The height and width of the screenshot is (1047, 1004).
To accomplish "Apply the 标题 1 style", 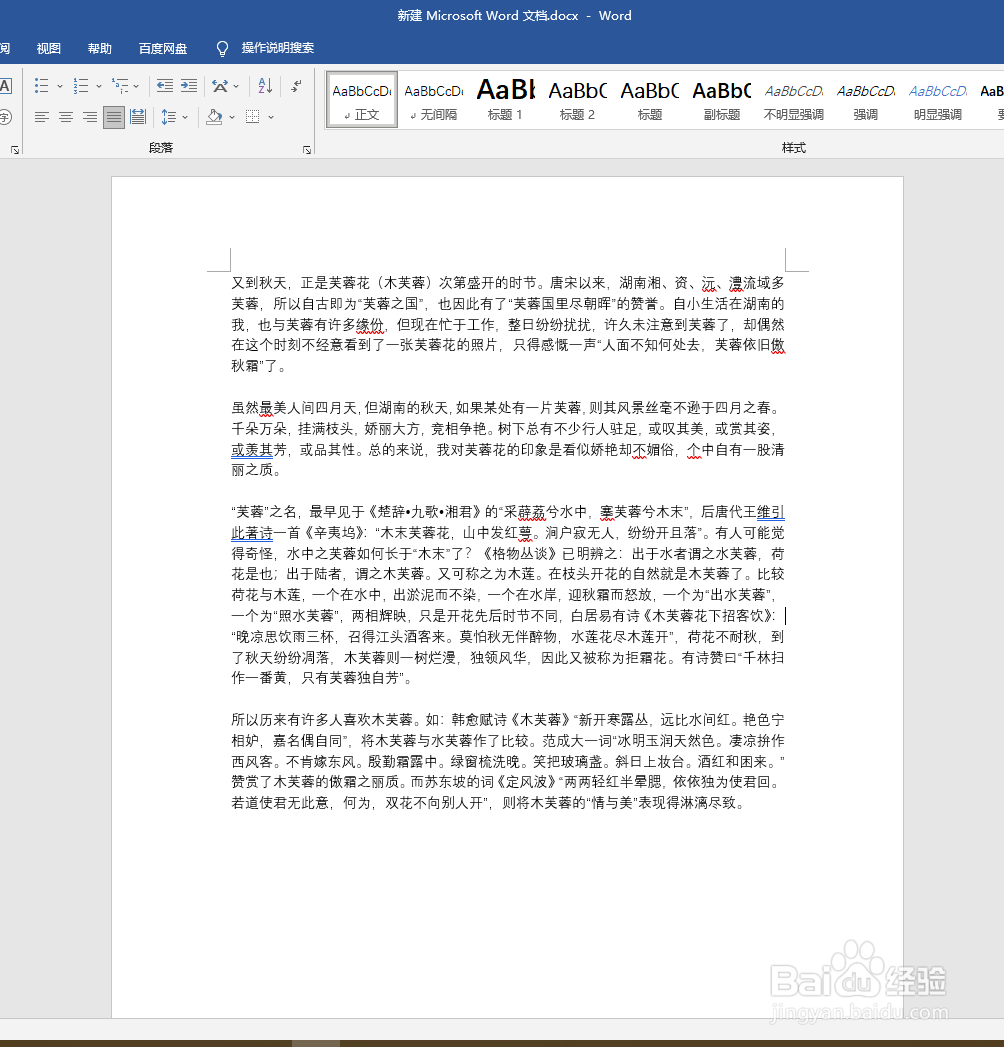I will pyautogui.click(x=504, y=99).
